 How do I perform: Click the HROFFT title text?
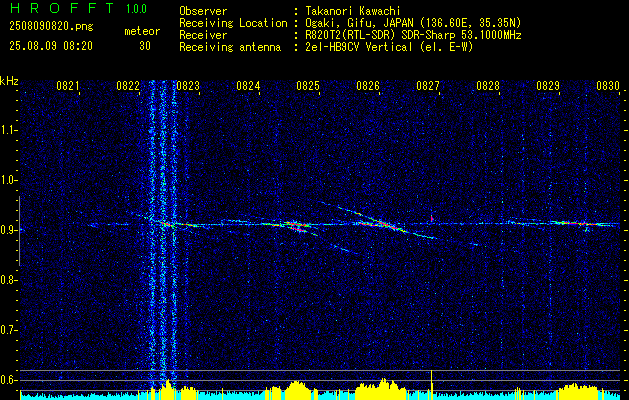[x=62, y=8]
